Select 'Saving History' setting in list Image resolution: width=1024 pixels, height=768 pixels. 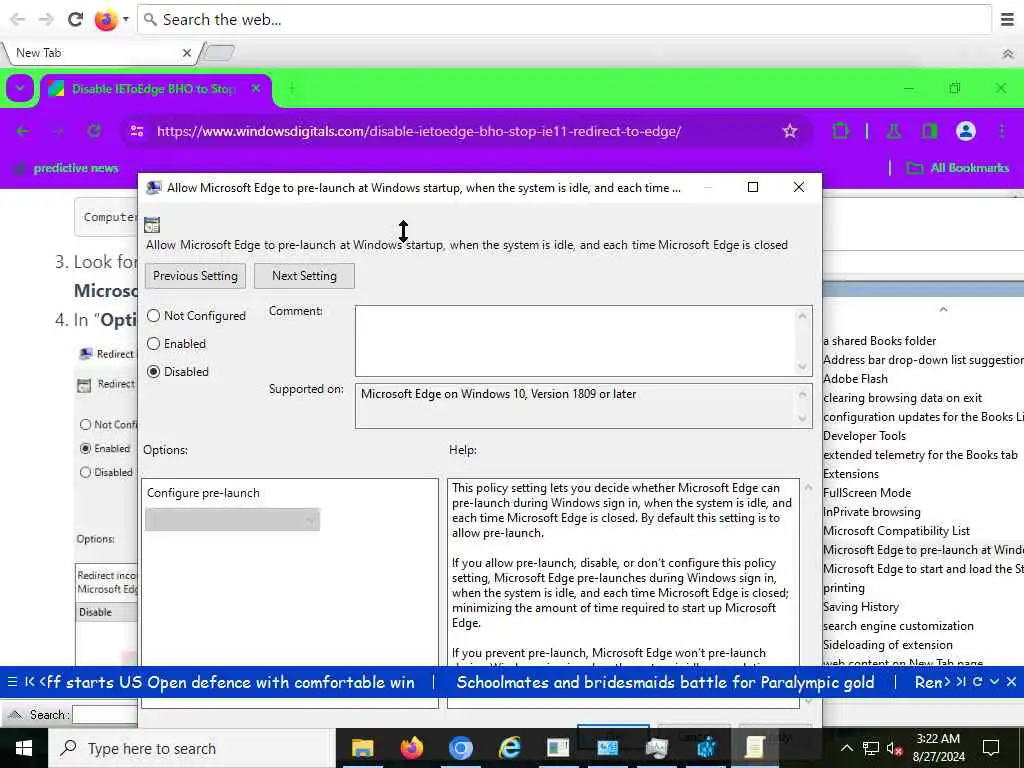point(861,607)
